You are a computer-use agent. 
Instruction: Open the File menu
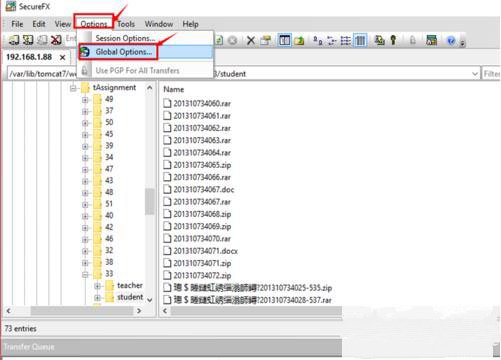click(17, 24)
